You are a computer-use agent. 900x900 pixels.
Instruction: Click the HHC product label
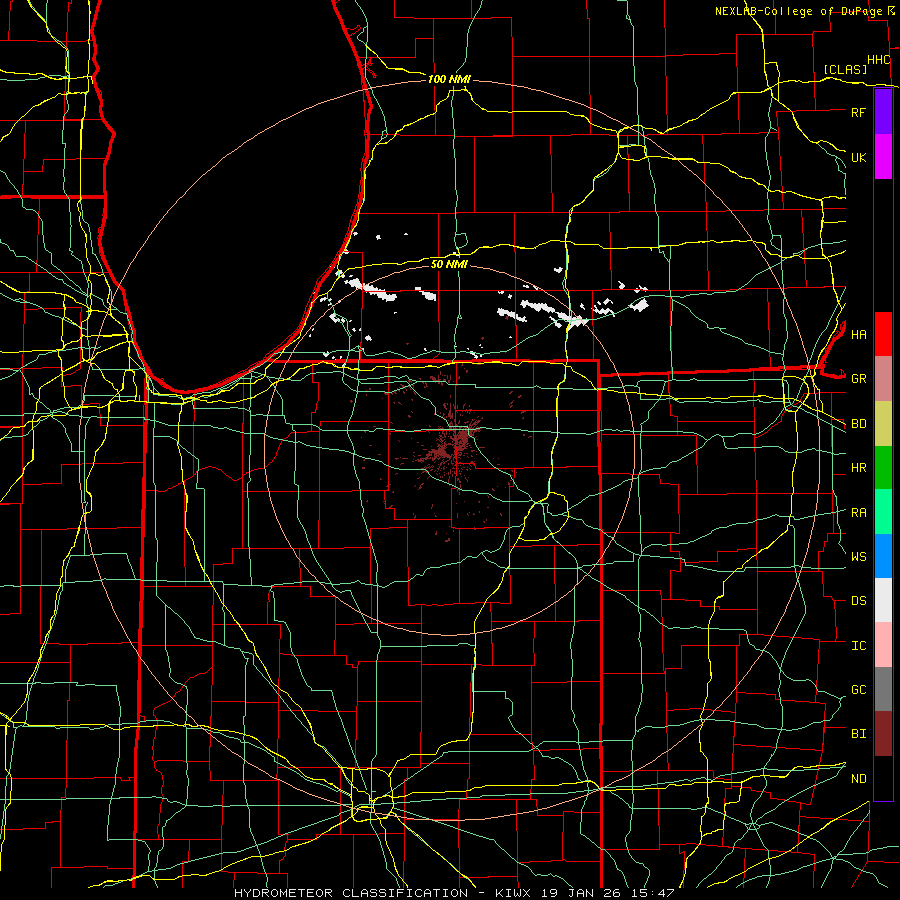pyautogui.click(x=878, y=60)
